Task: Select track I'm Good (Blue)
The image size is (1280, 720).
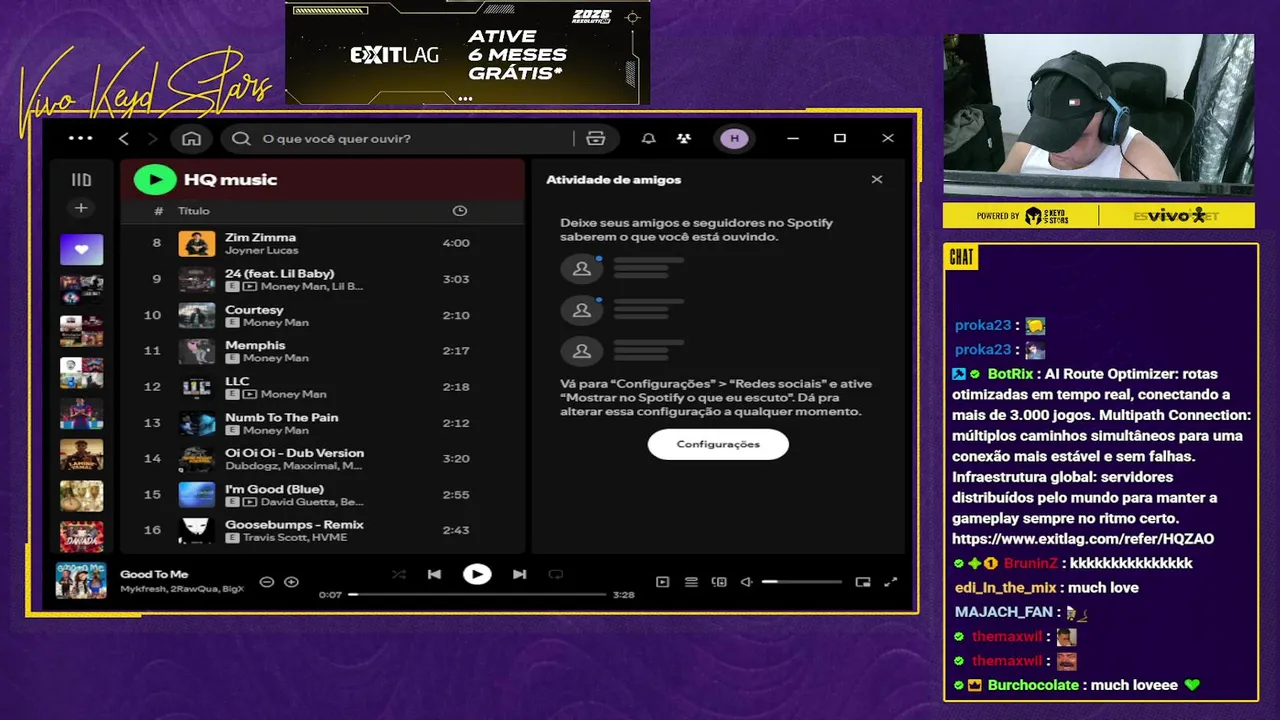Action: 322,495
